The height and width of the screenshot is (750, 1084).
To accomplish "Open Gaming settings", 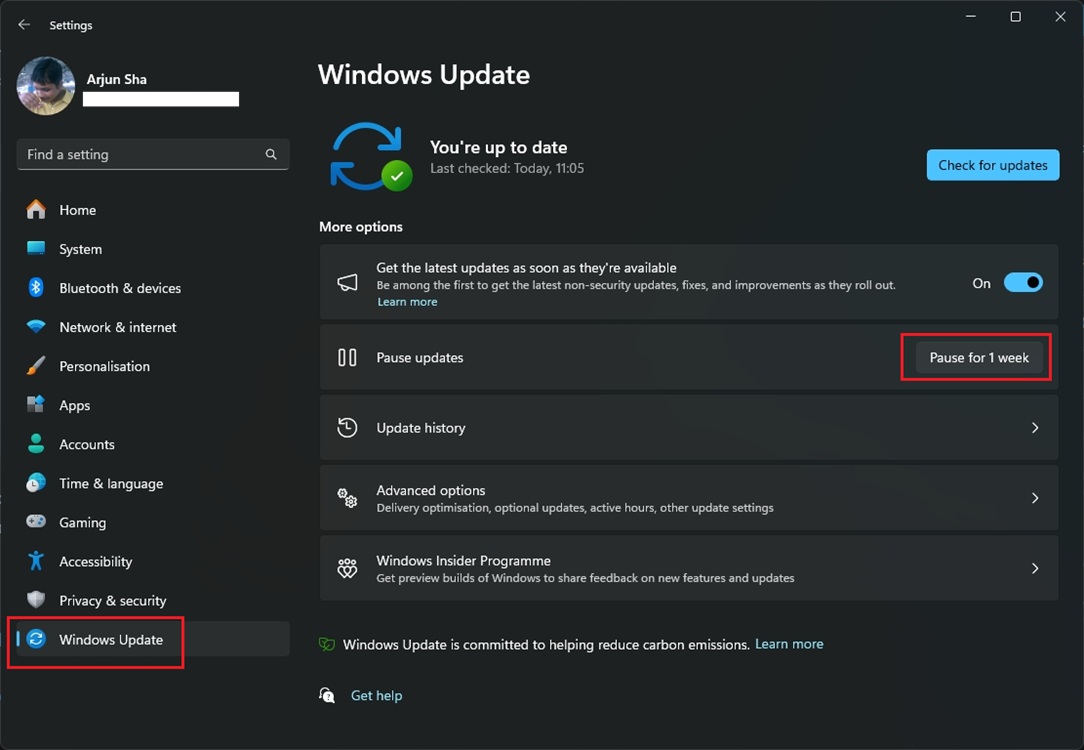I will [82, 522].
